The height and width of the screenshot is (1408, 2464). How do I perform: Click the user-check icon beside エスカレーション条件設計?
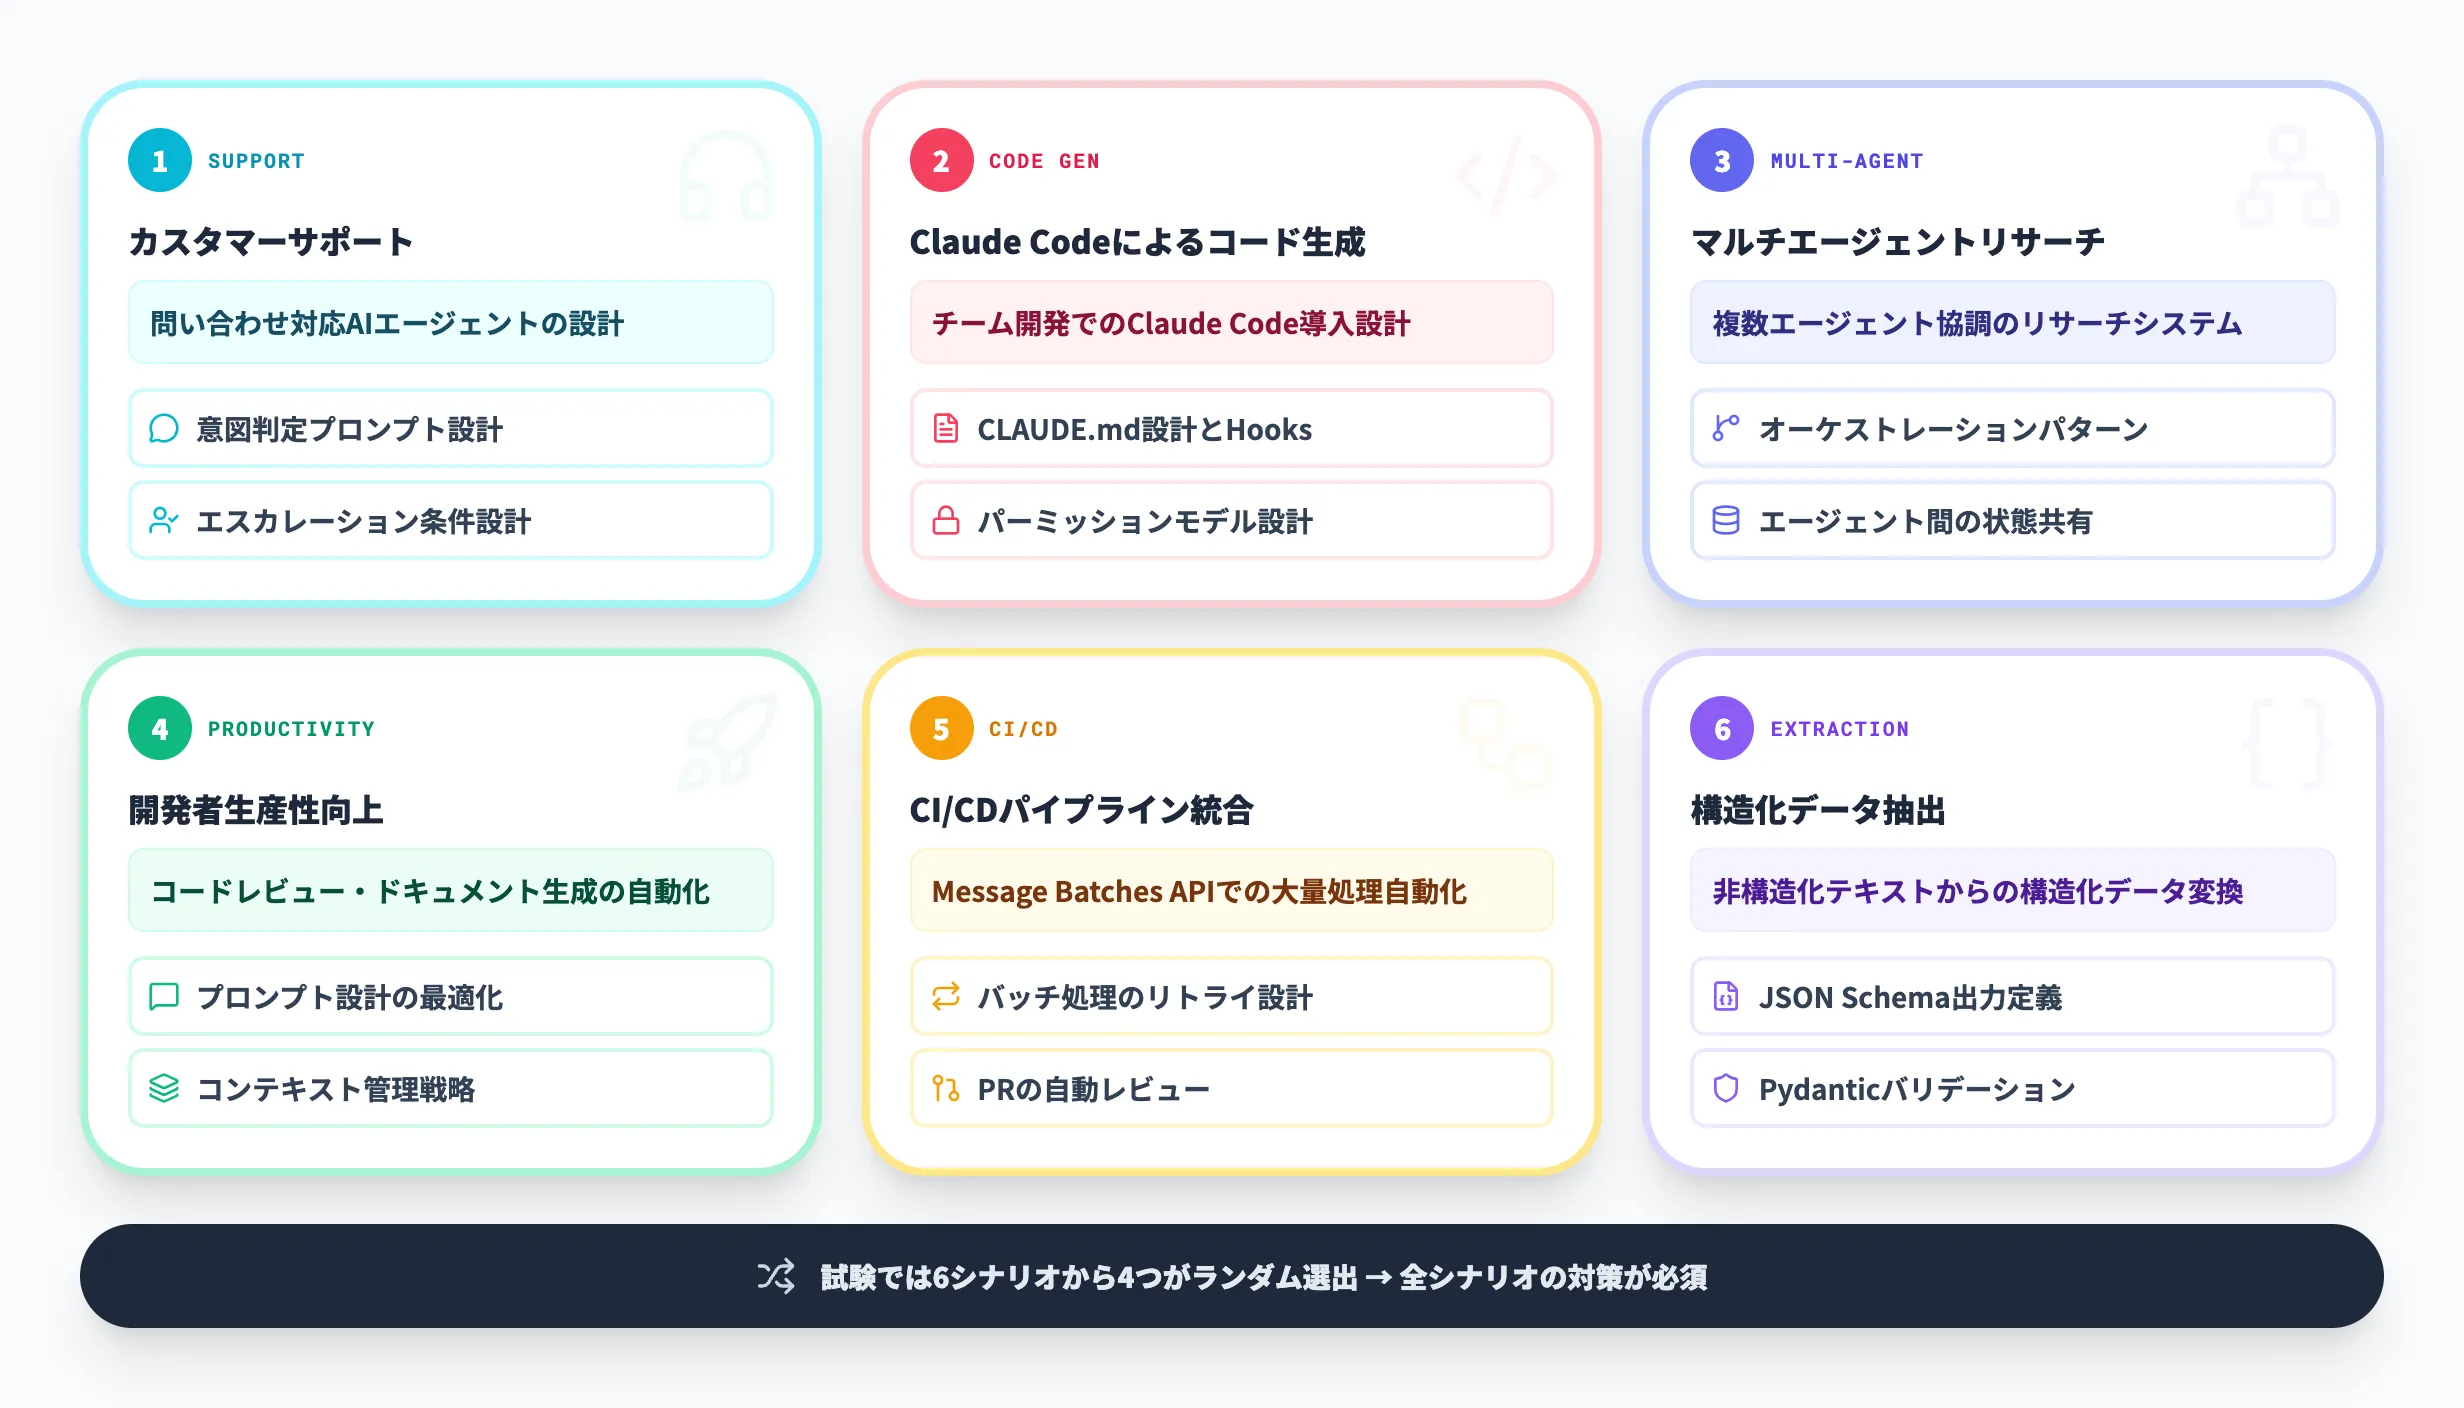(164, 521)
